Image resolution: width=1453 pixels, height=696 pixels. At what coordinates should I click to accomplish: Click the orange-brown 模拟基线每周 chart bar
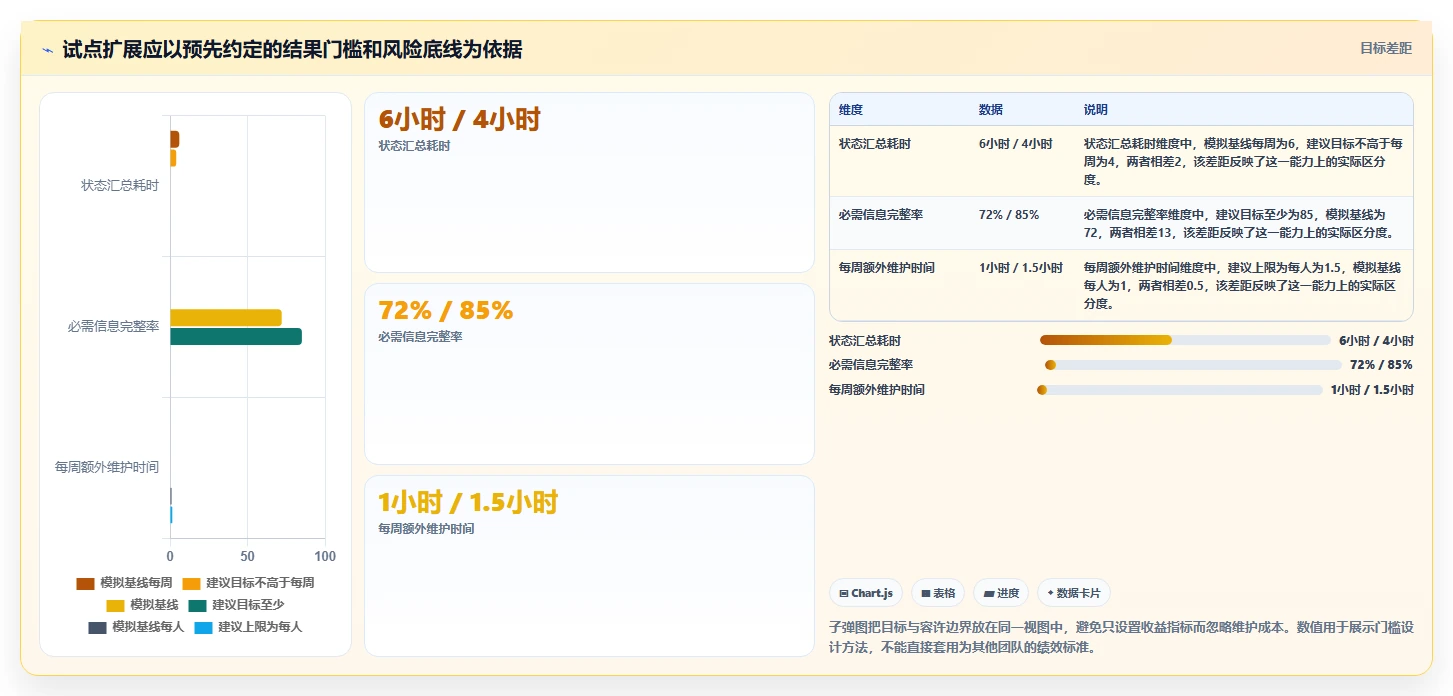174,139
